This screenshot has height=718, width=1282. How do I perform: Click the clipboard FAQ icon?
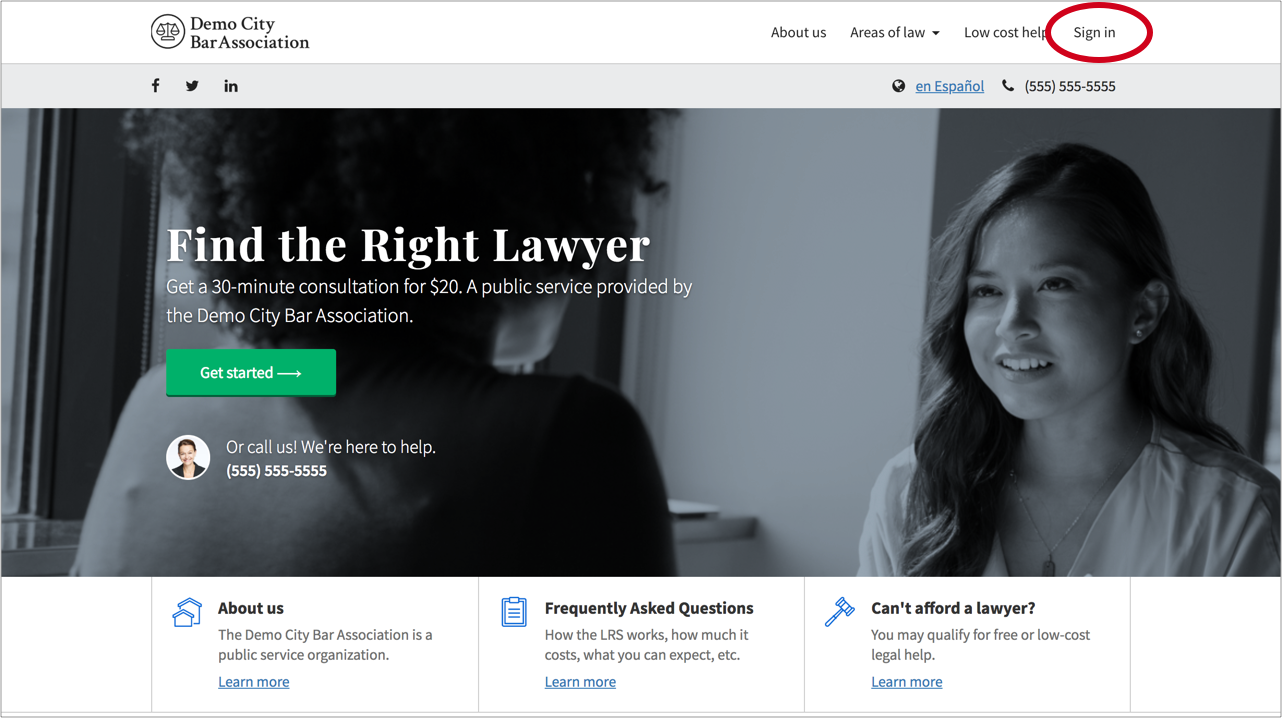click(x=514, y=612)
